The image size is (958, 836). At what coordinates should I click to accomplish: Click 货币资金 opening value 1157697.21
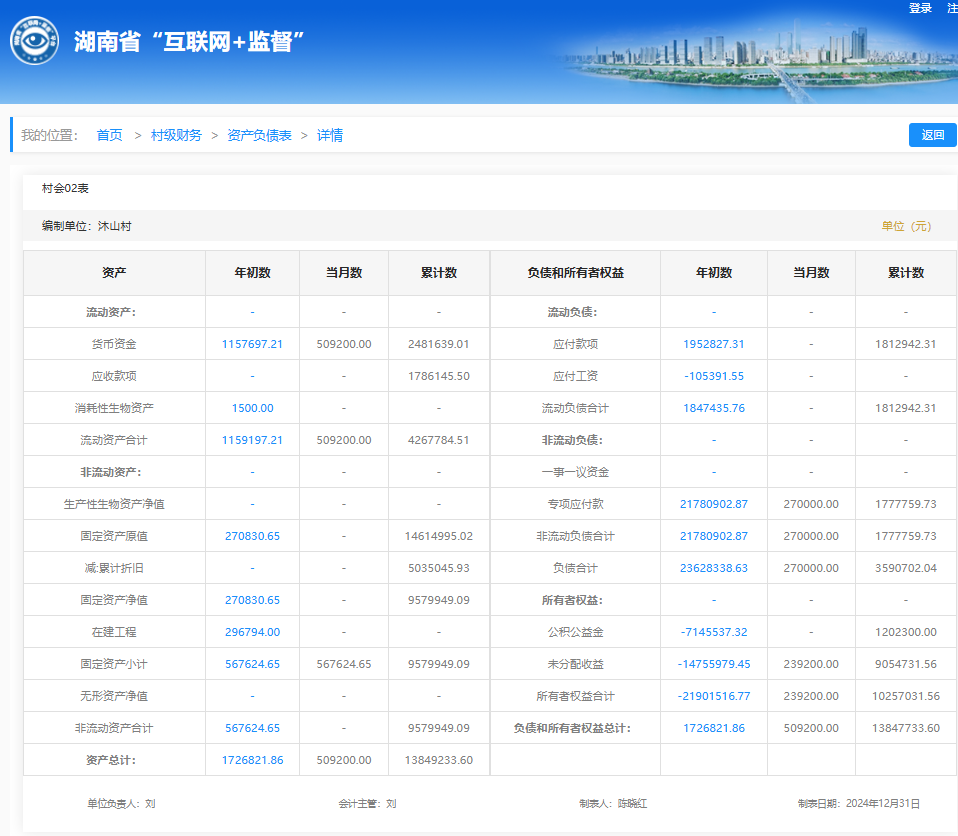pos(252,344)
